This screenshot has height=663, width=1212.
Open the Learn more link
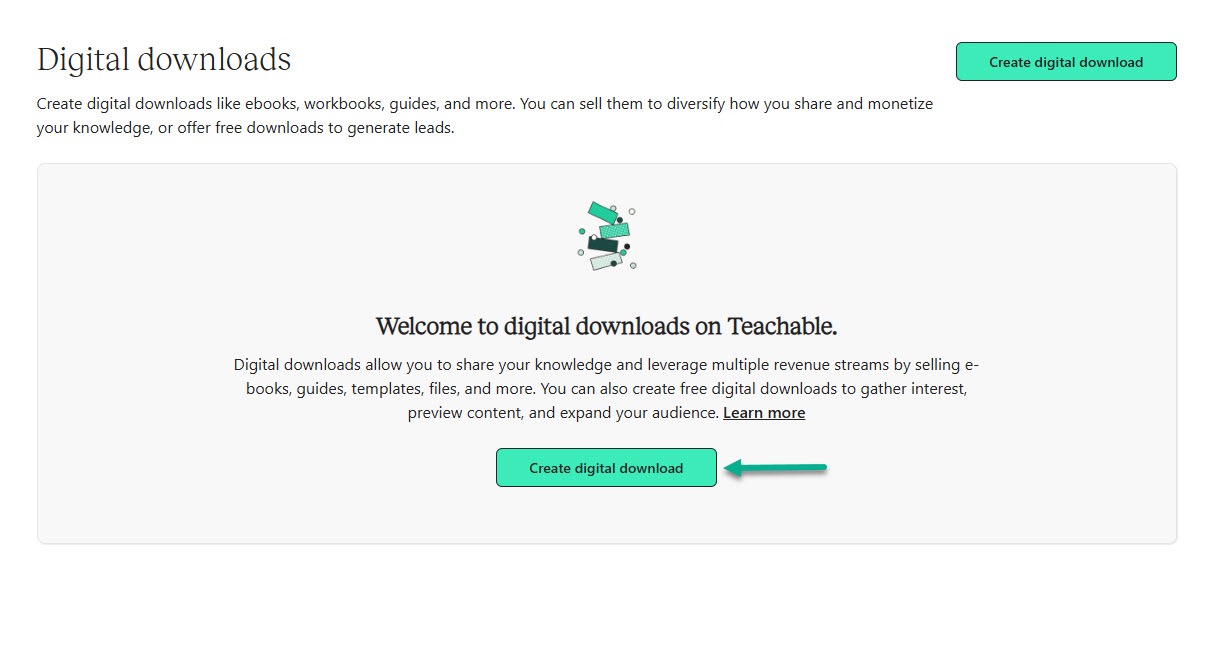764,412
